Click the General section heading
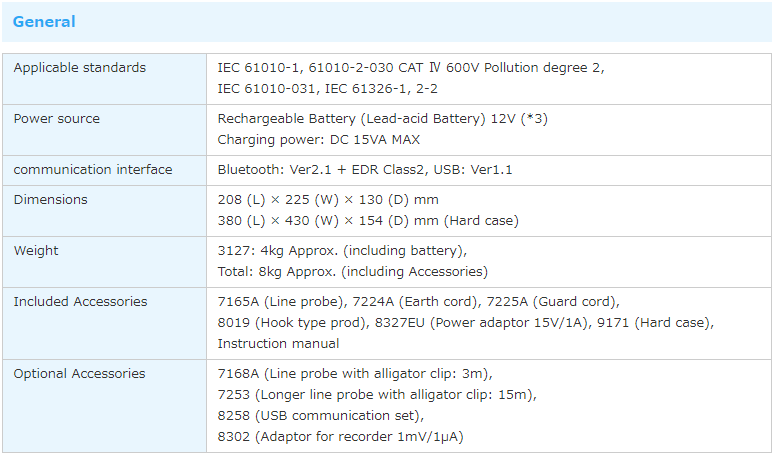The height and width of the screenshot is (457, 777). (x=44, y=22)
